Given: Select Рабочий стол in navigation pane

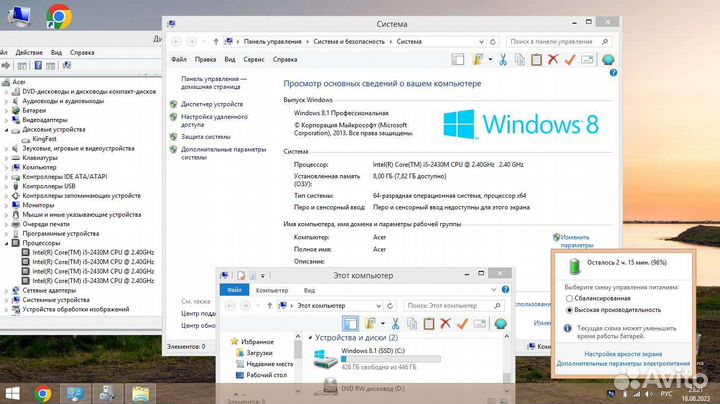Looking at the screenshot, I should pyautogui.click(x=266, y=375).
